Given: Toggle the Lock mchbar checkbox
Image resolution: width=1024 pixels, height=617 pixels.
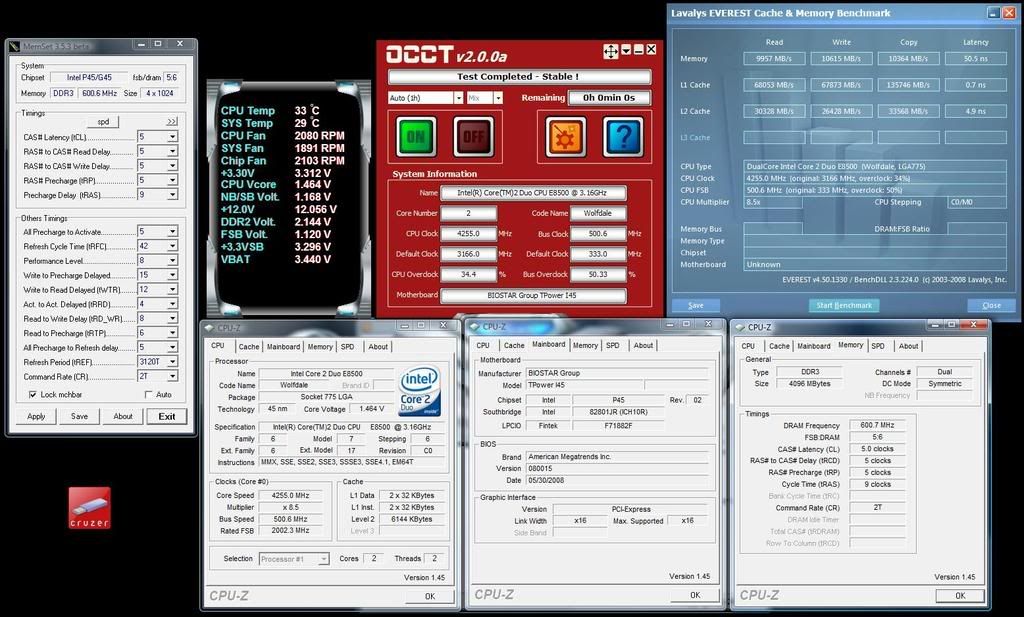Looking at the screenshot, I should 33,394.
